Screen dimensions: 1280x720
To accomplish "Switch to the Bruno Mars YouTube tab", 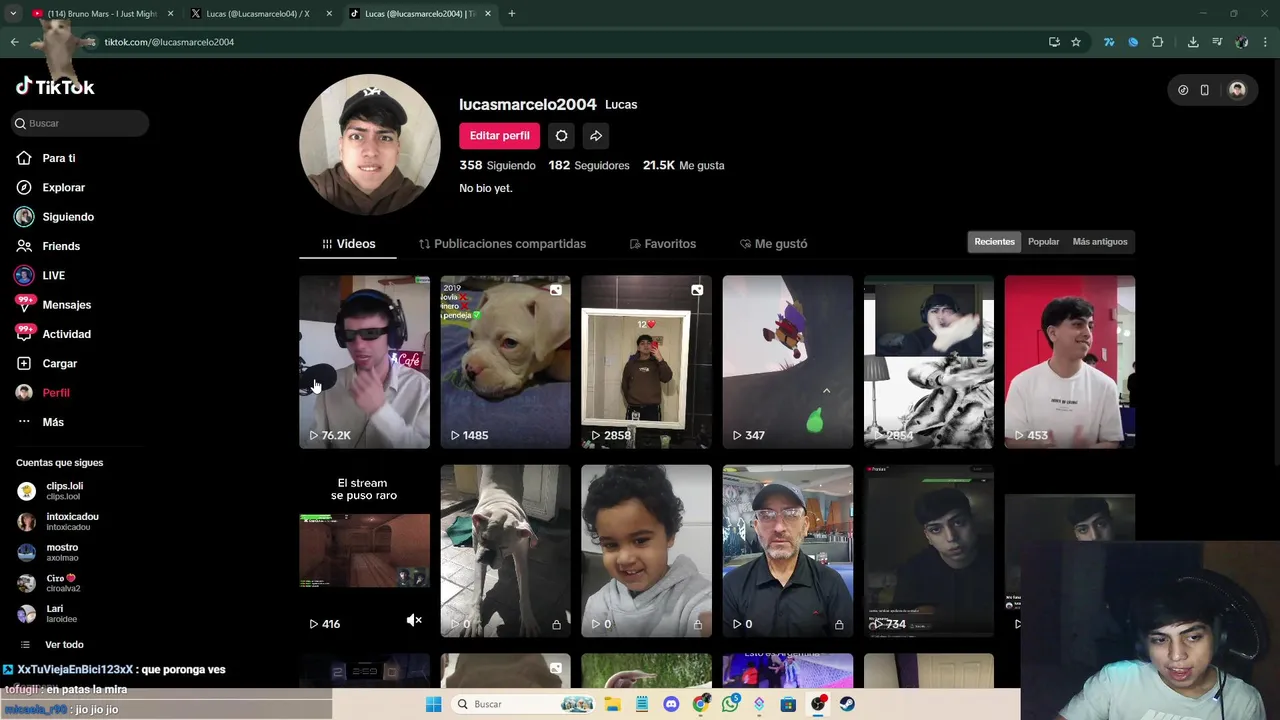I will pos(102,14).
